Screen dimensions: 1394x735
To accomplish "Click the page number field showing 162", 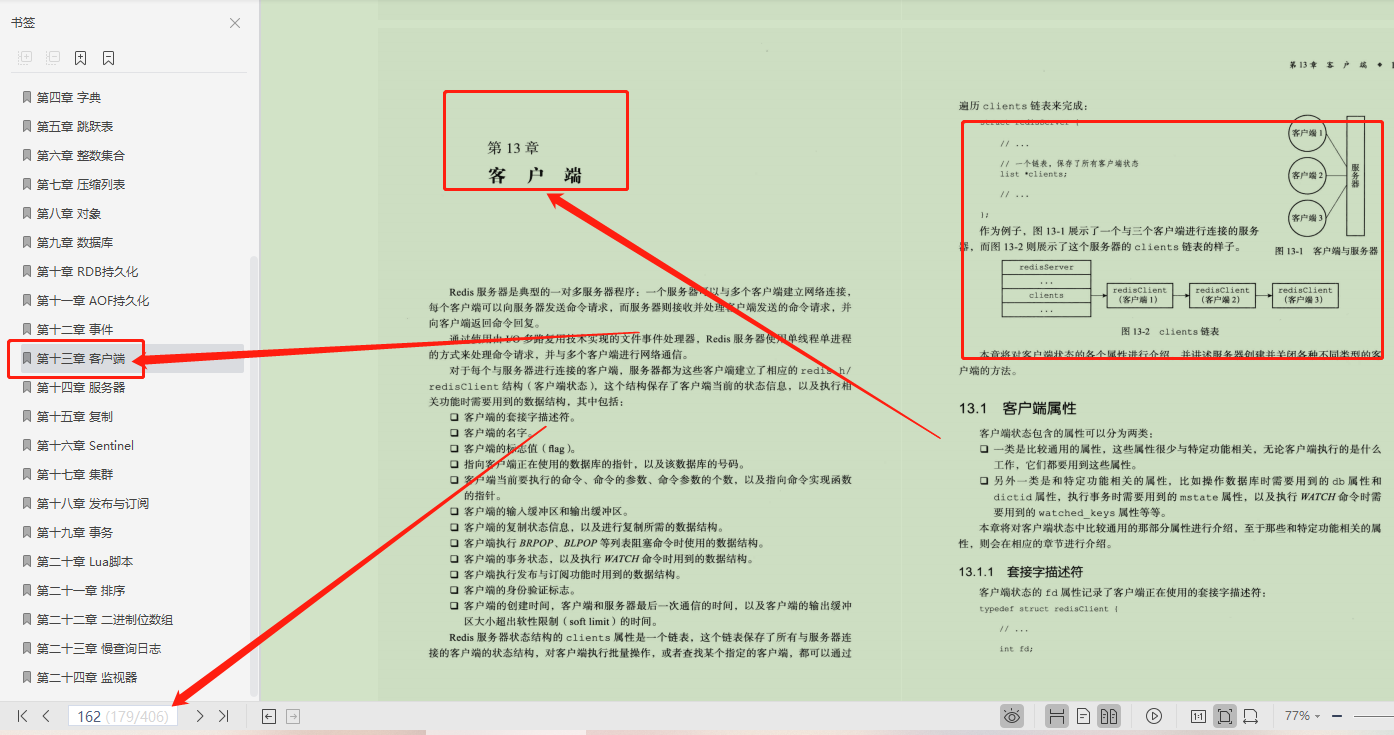I will click(x=123, y=716).
